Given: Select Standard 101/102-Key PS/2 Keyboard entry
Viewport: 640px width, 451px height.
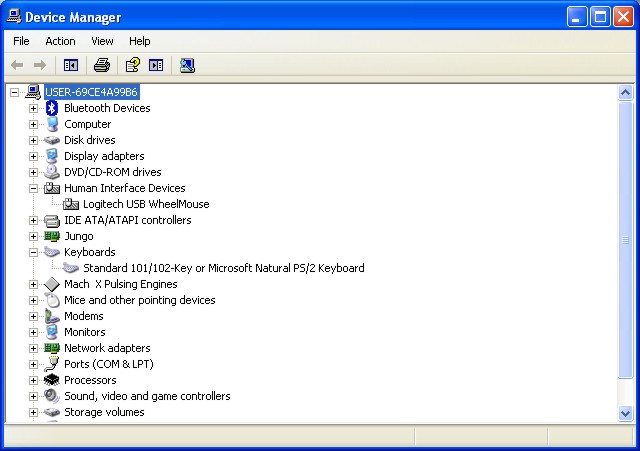Looking at the screenshot, I should coord(224,268).
